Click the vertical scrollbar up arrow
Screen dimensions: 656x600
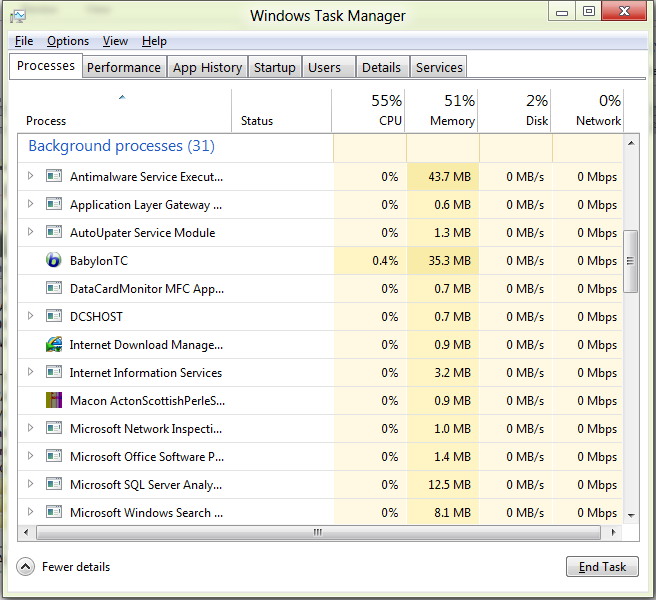coord(631,143)
